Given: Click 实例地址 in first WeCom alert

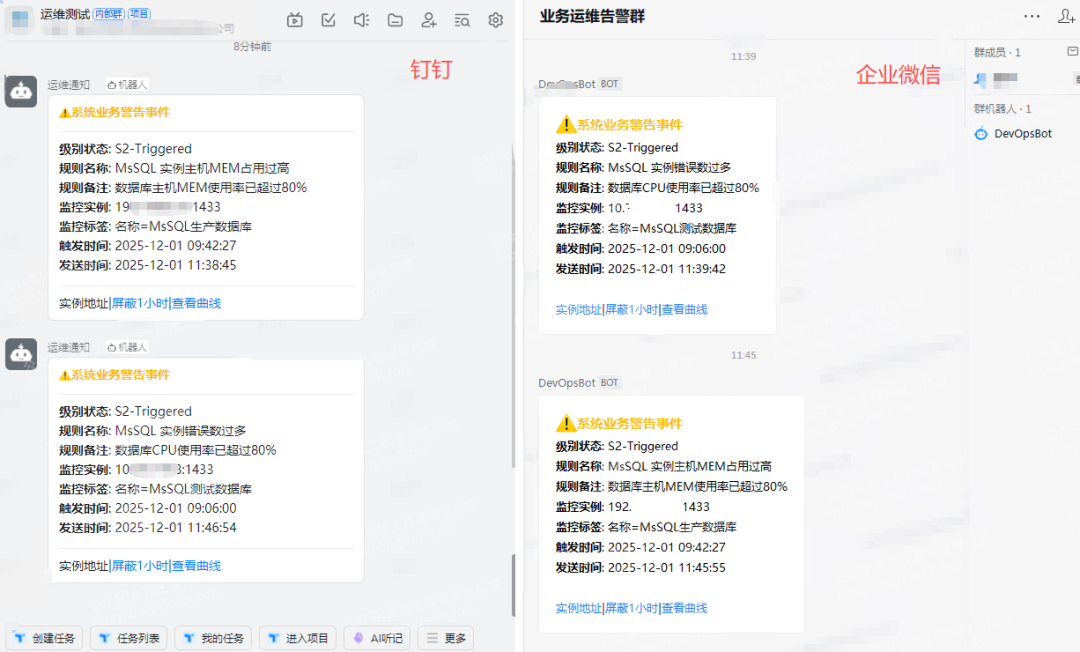Looking at the screenshot, I should coord(579,310).
